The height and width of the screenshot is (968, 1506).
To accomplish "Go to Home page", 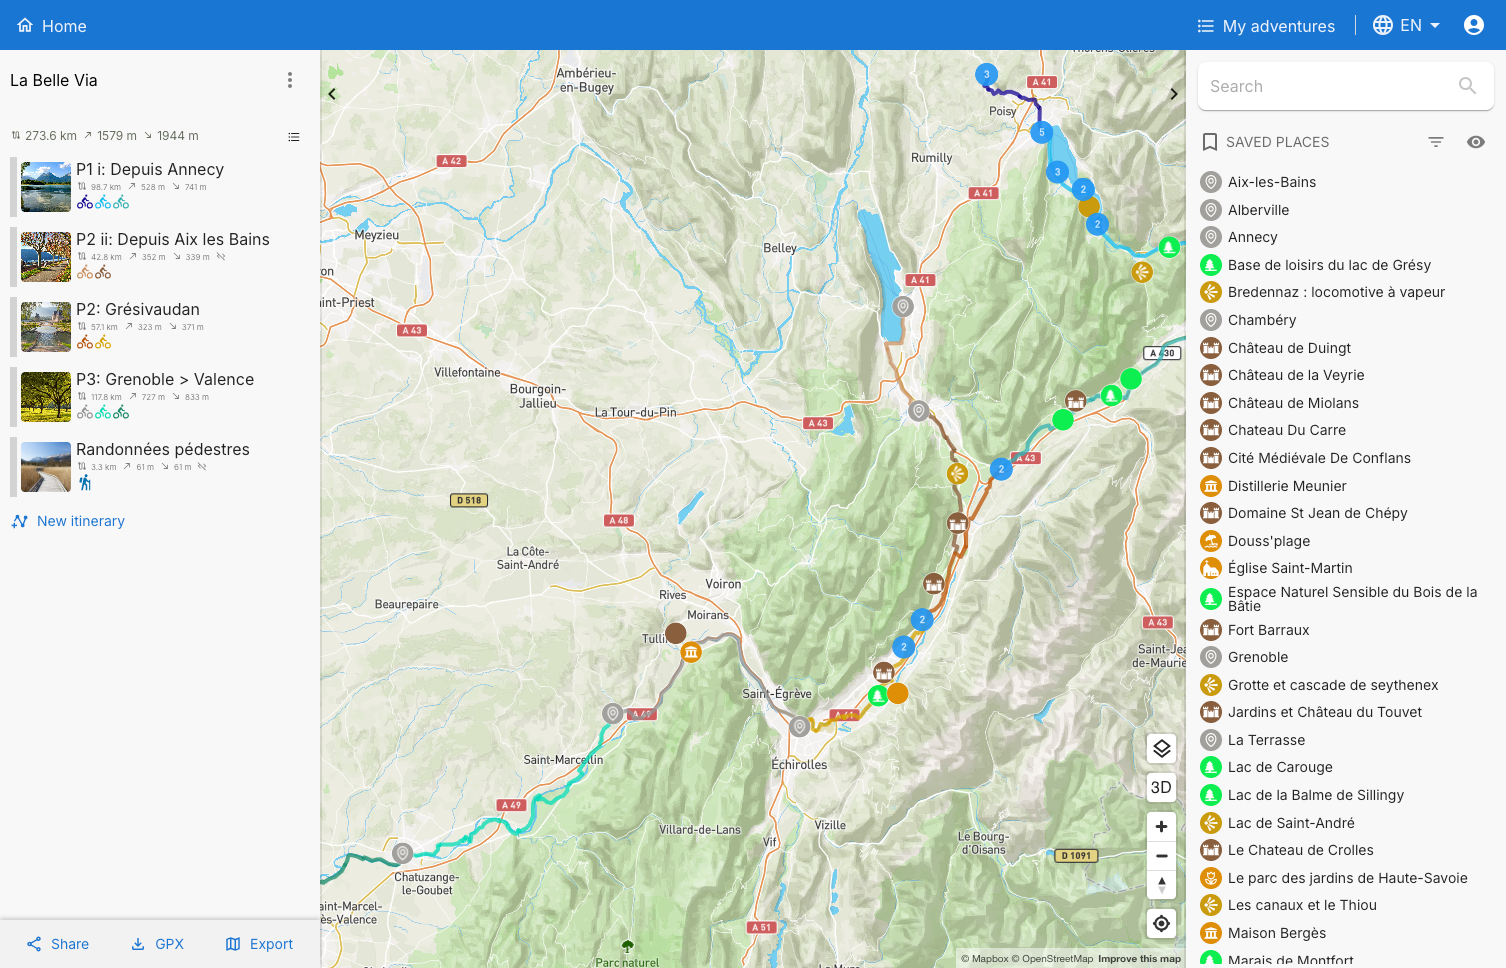I will click(x=52, y=26).
